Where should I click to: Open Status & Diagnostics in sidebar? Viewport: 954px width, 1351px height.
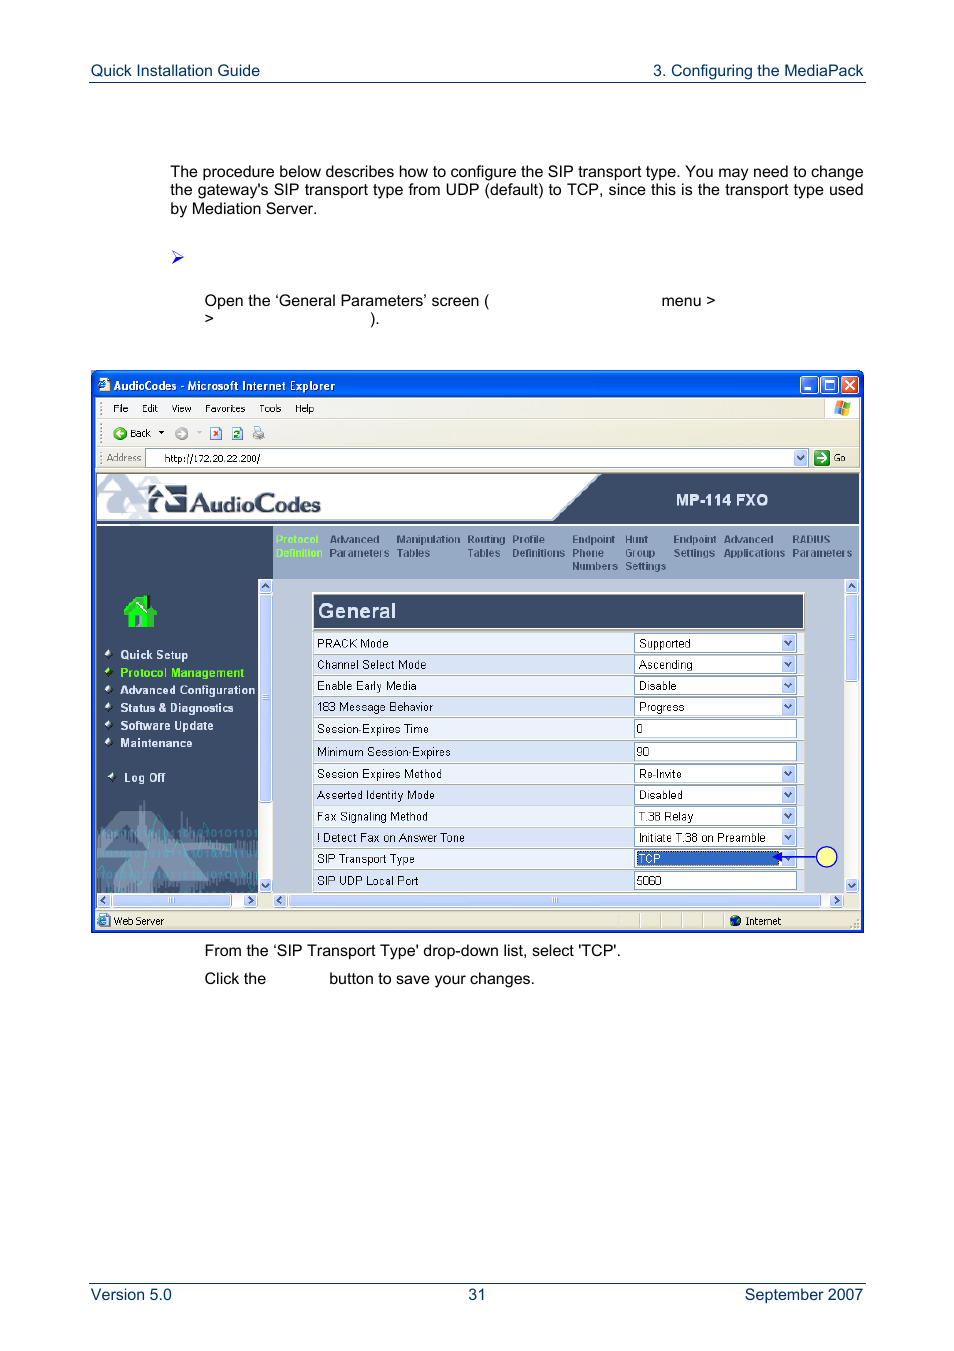point(176,708)
